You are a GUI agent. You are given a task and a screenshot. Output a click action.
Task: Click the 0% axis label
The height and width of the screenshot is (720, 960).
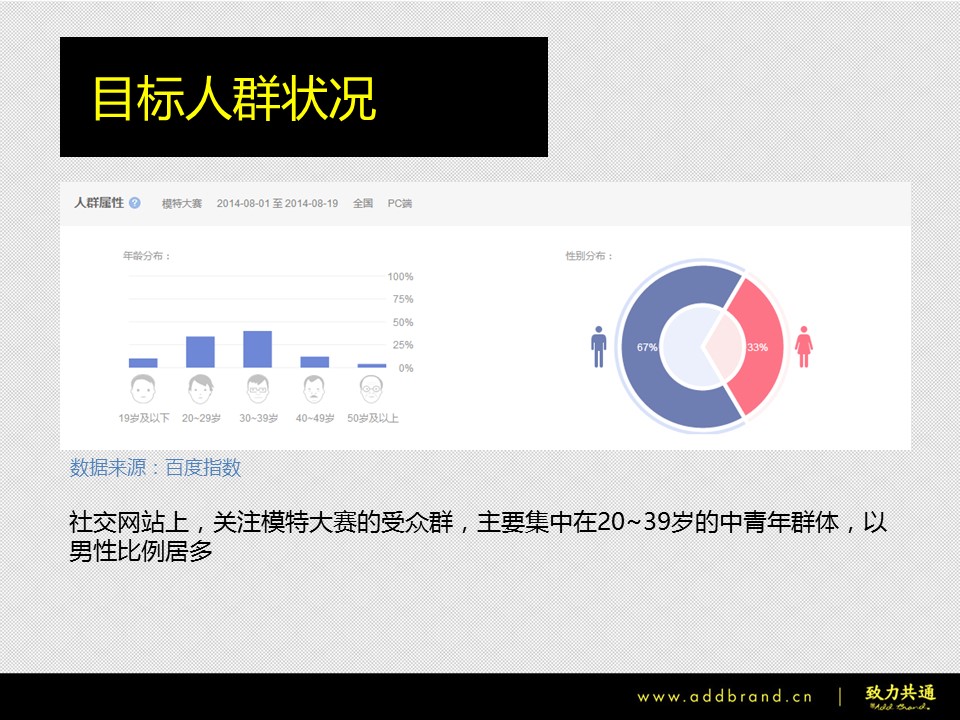[406, 368]
